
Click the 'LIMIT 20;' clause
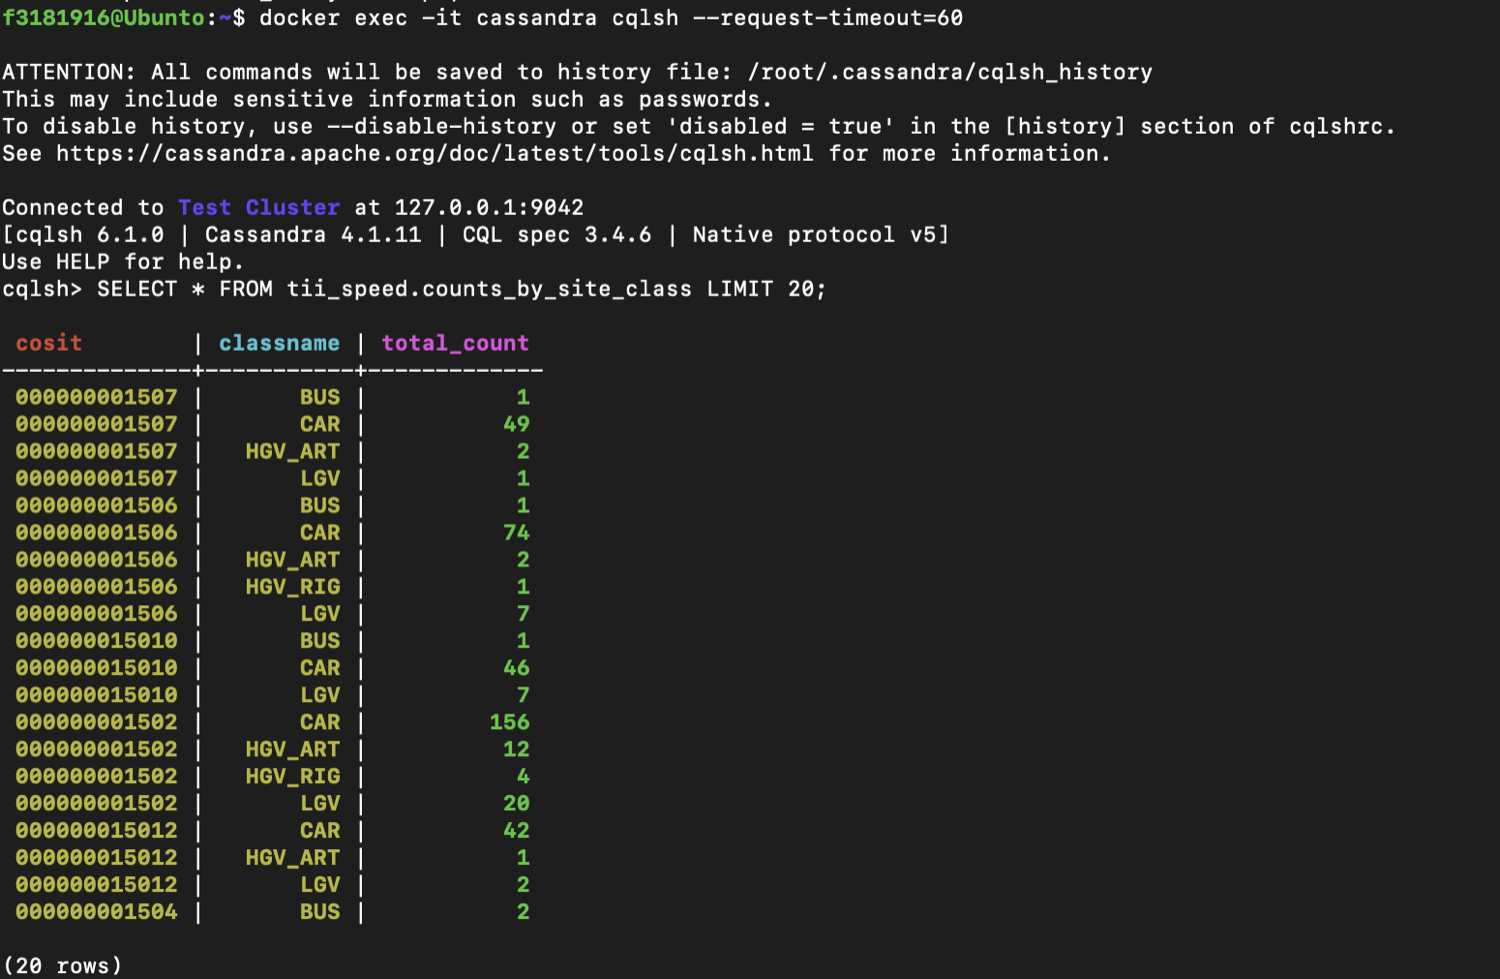point(767,288)
